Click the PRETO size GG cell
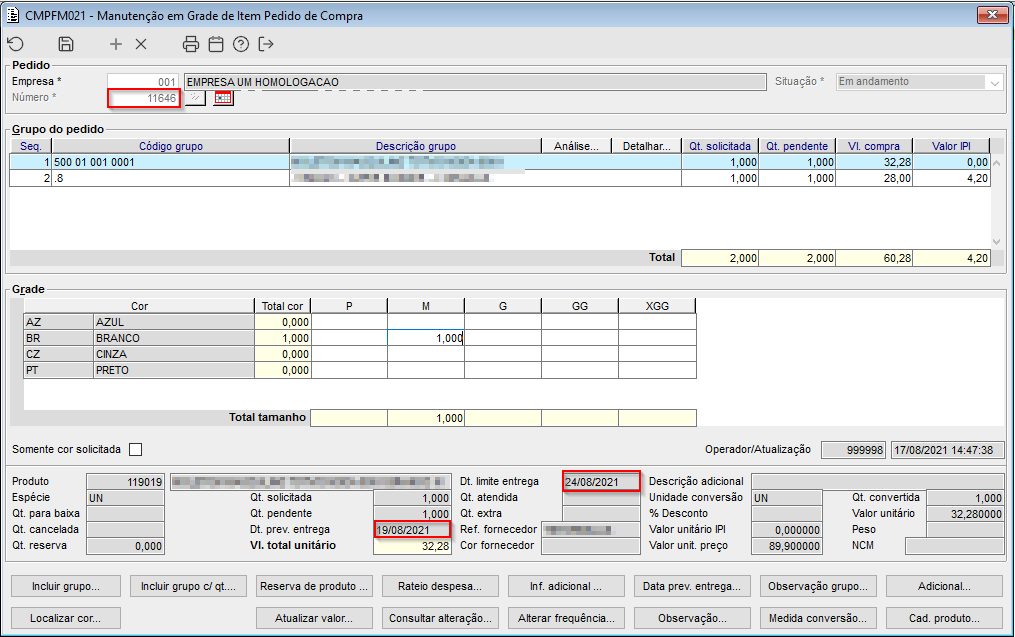 coord(580,370)
